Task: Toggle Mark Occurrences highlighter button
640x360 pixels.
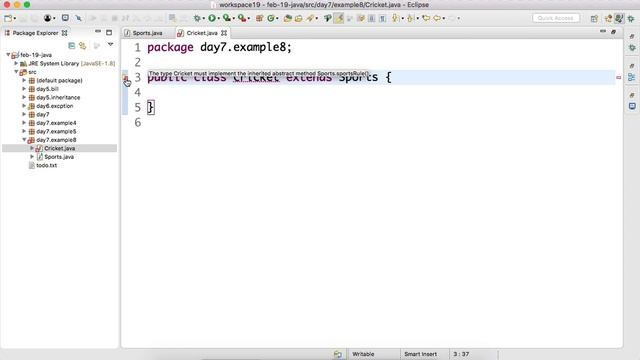Action: 338,18
